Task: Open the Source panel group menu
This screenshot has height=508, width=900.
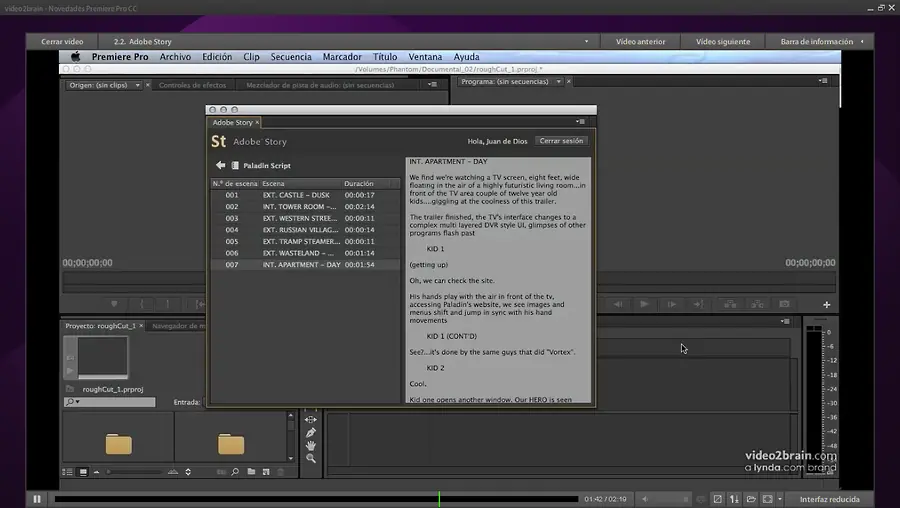Action: (432, 84)
